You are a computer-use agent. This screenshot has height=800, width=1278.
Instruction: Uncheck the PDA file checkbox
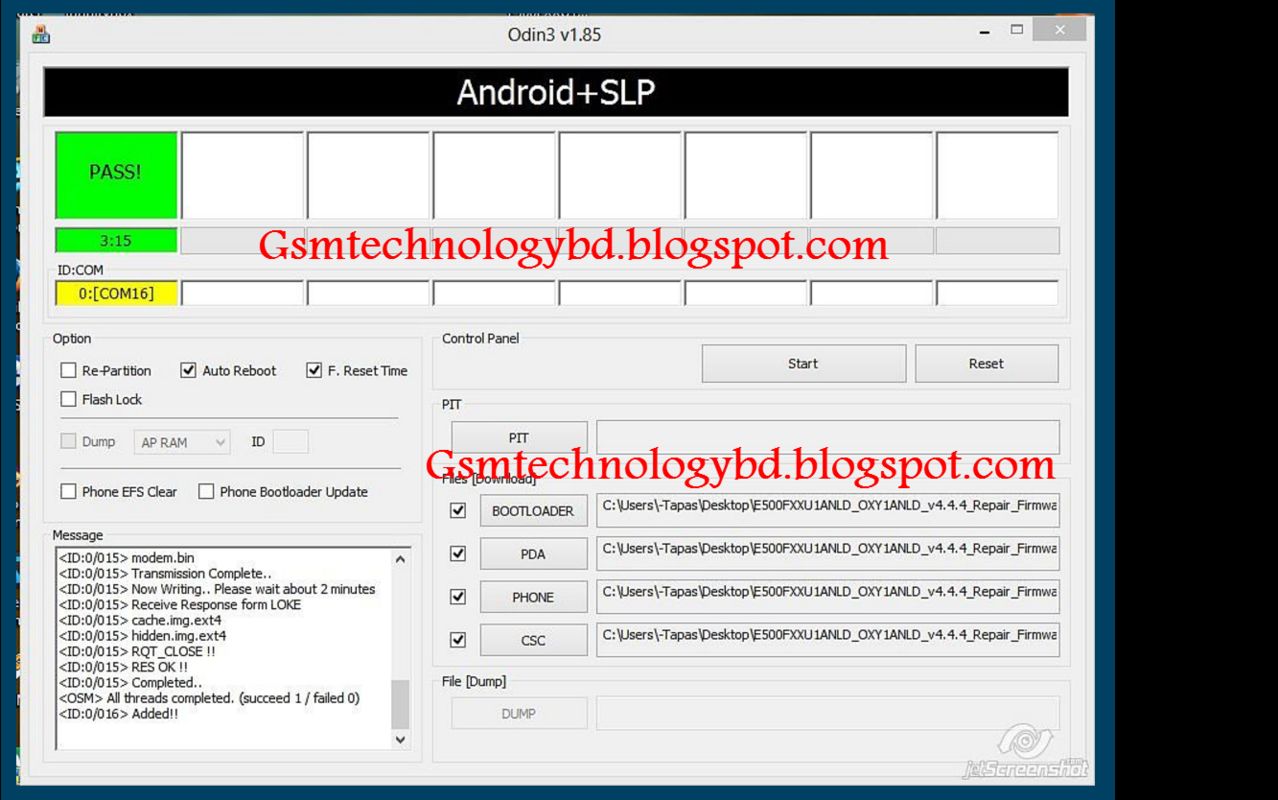[x=458, y=554]
